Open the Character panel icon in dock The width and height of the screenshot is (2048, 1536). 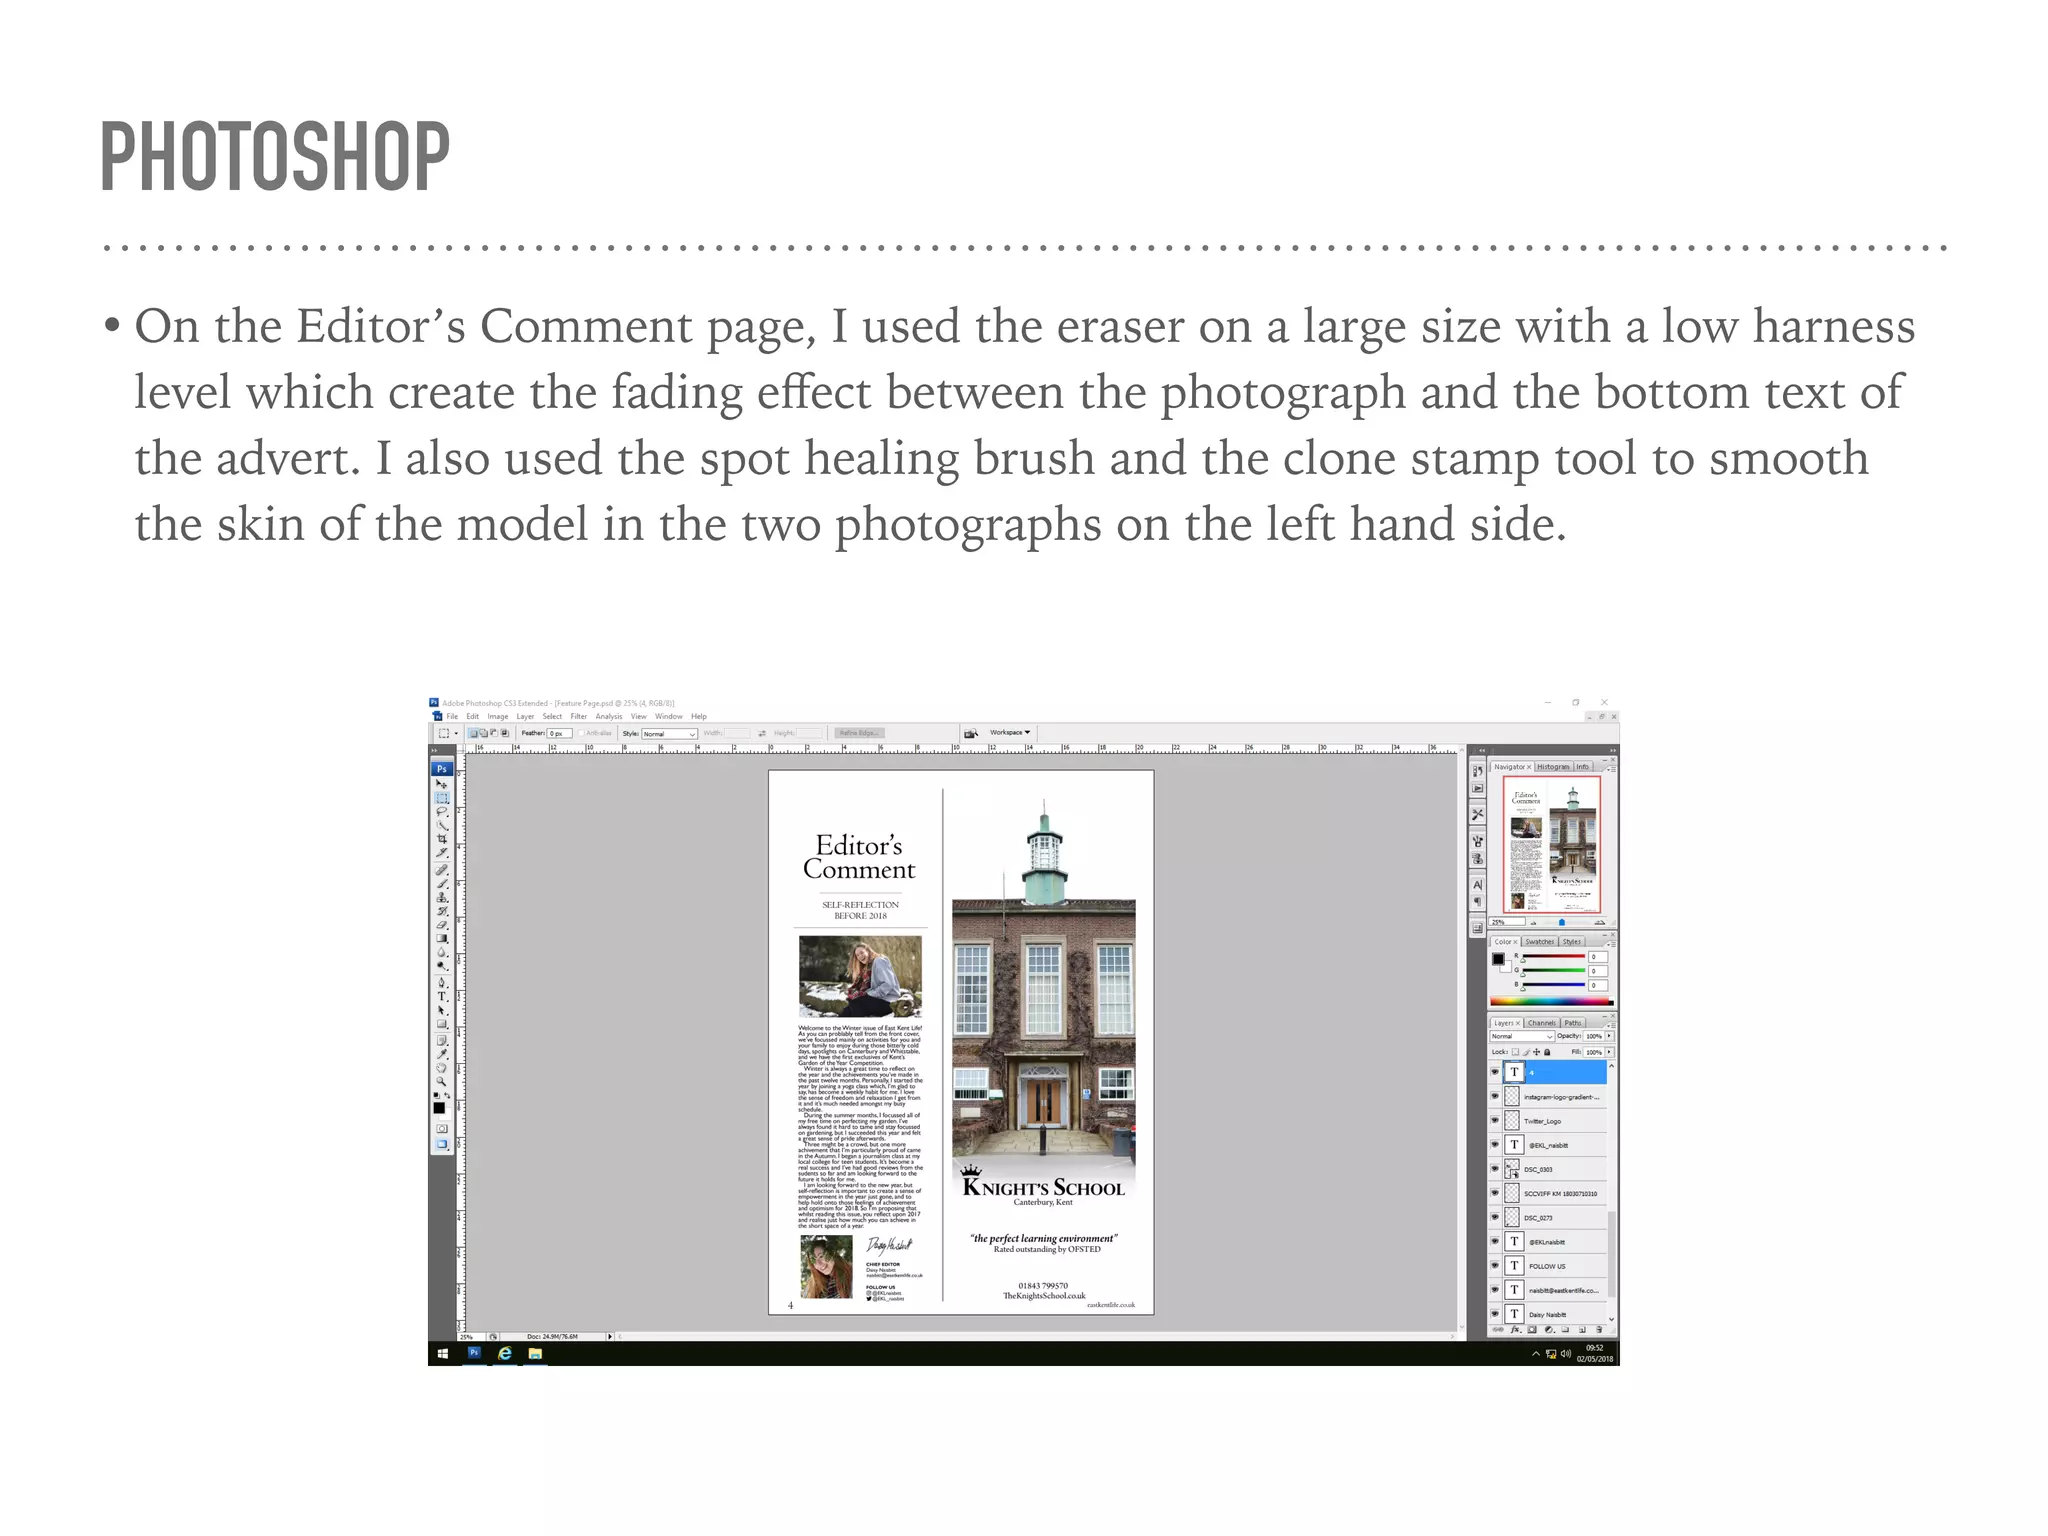1478,885
